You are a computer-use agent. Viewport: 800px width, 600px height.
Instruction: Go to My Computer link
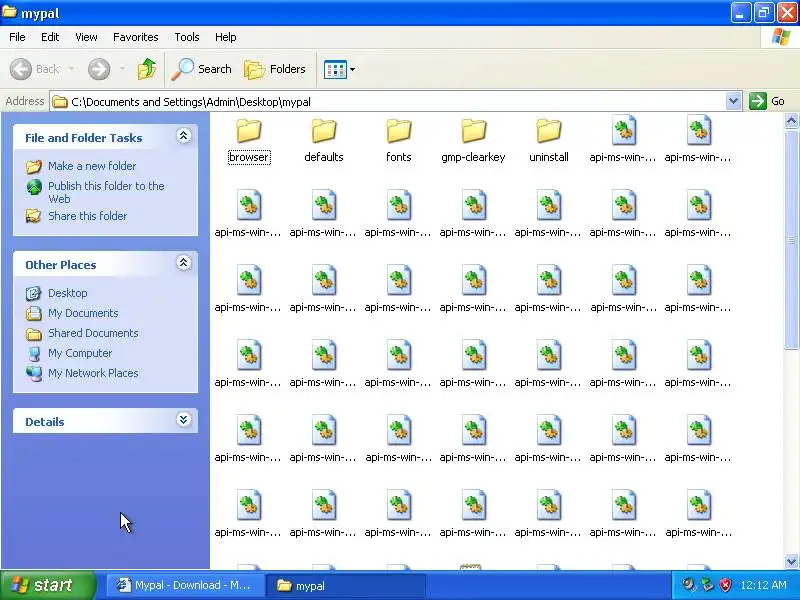80,353
